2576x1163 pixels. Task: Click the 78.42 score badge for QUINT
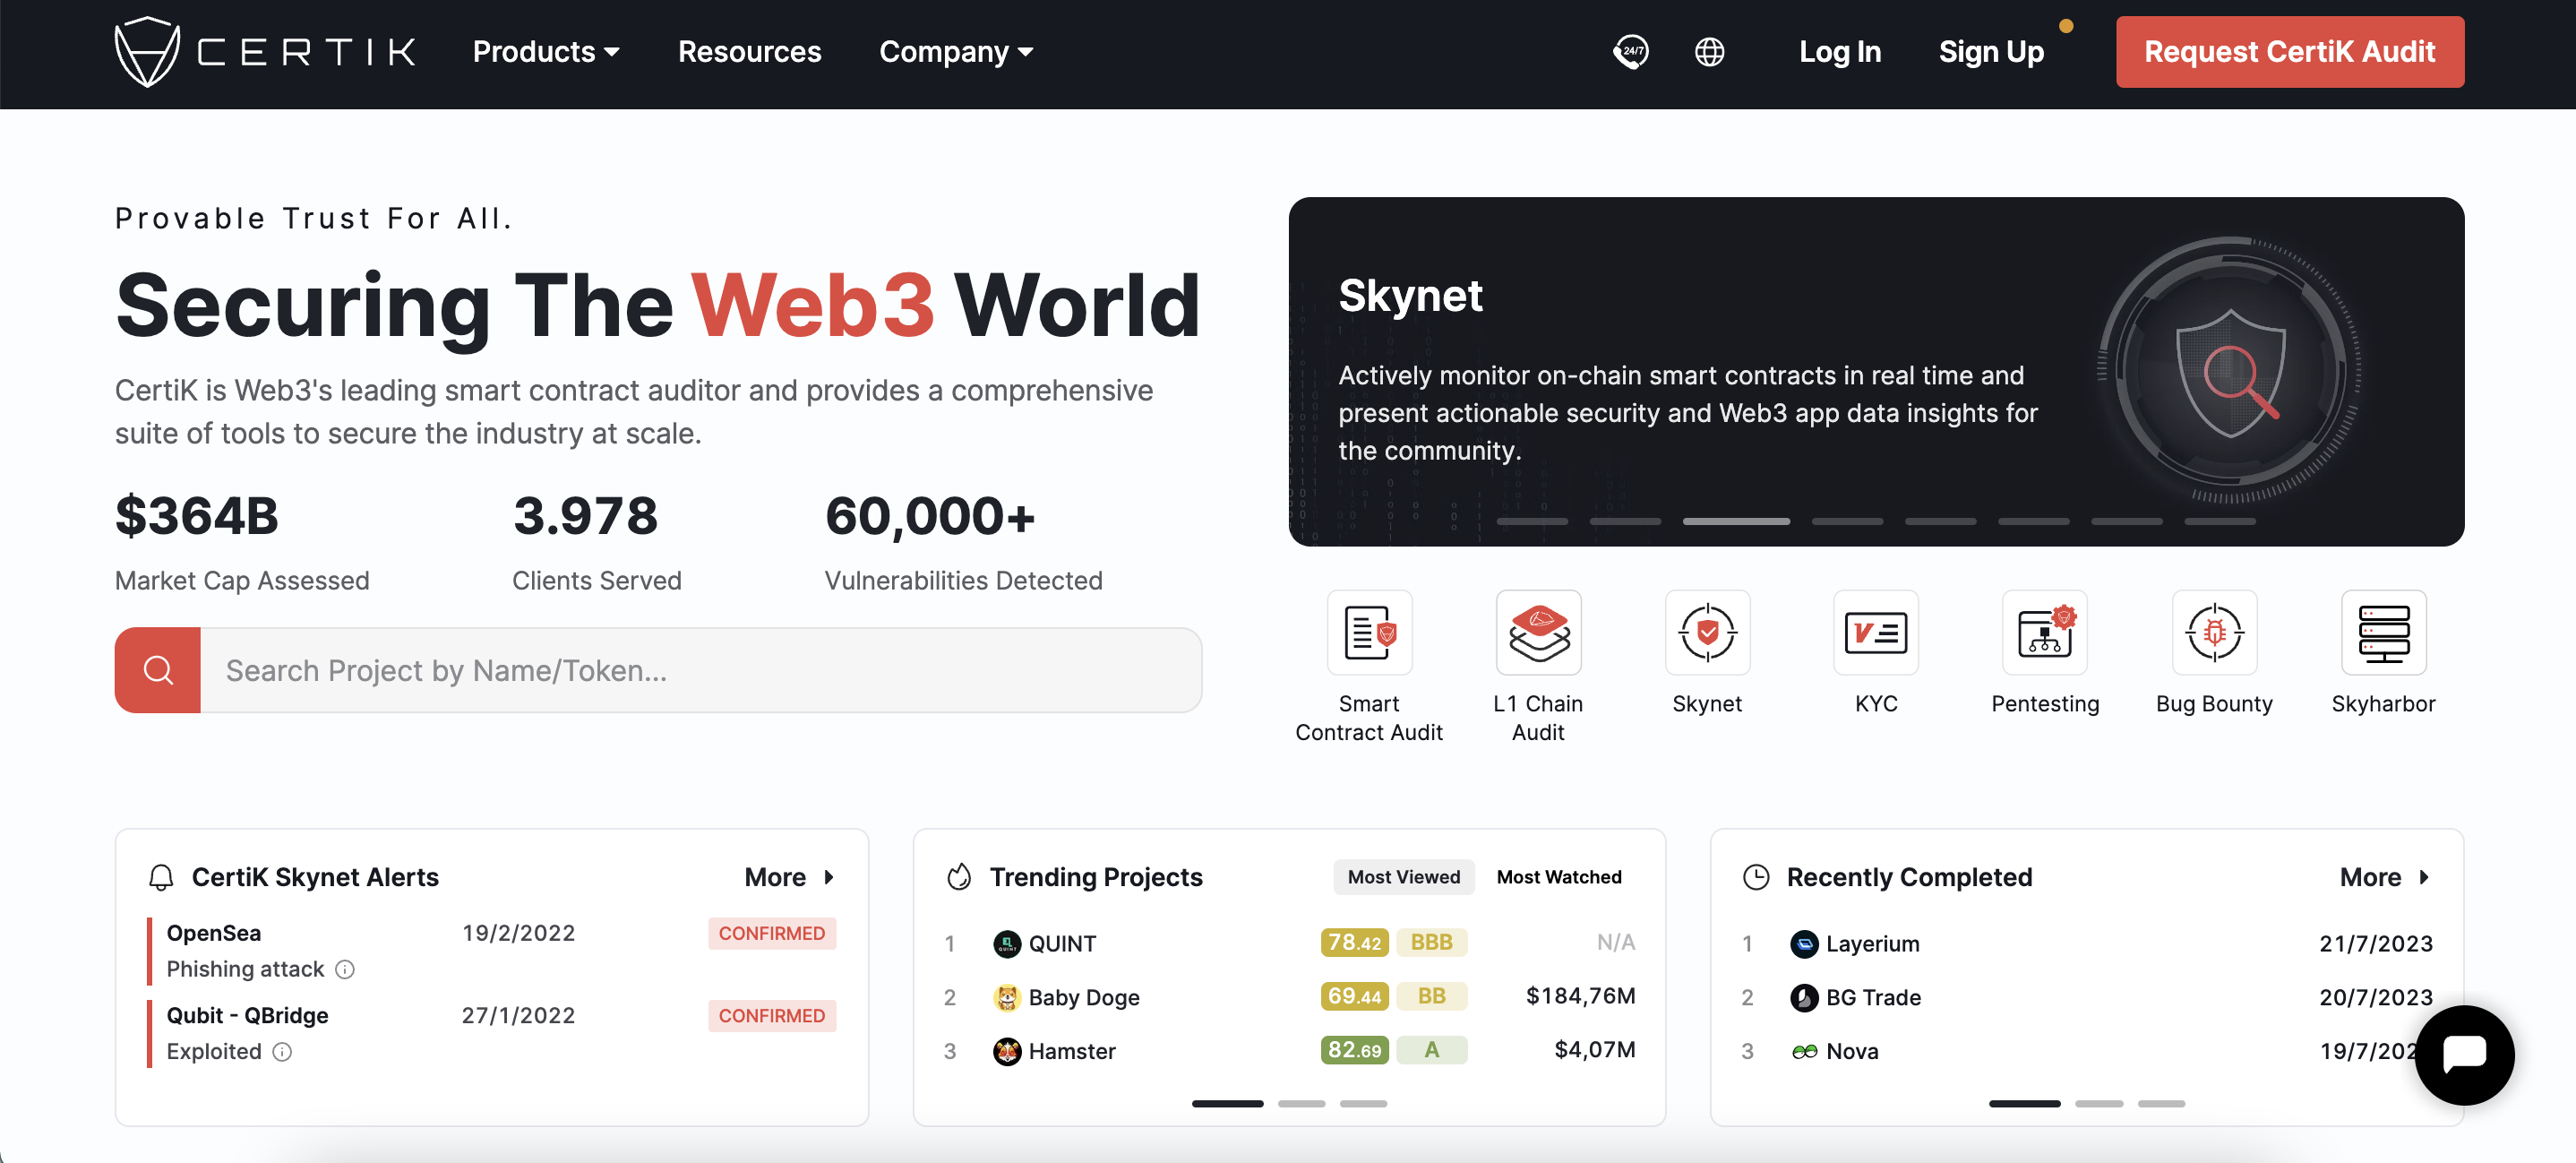(1354, 943)
